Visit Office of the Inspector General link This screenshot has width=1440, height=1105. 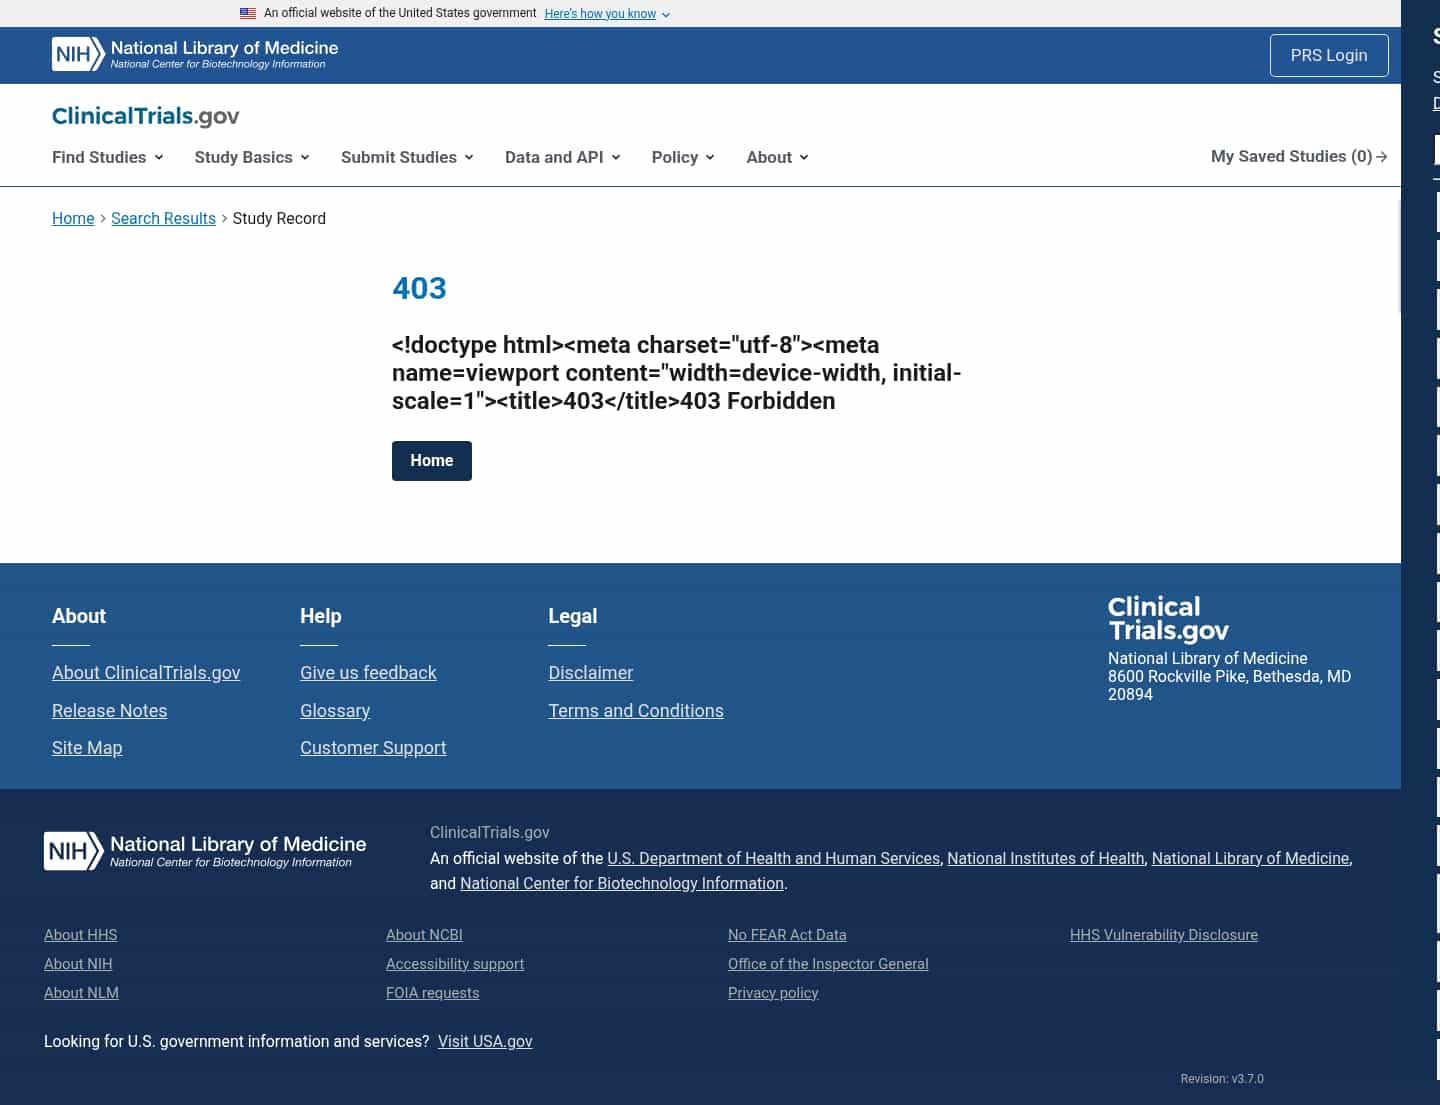[828, 964]
